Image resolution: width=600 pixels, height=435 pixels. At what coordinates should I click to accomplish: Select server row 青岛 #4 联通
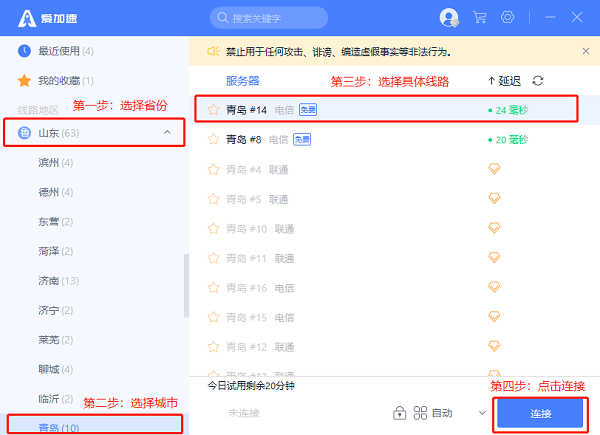point(394,169)
